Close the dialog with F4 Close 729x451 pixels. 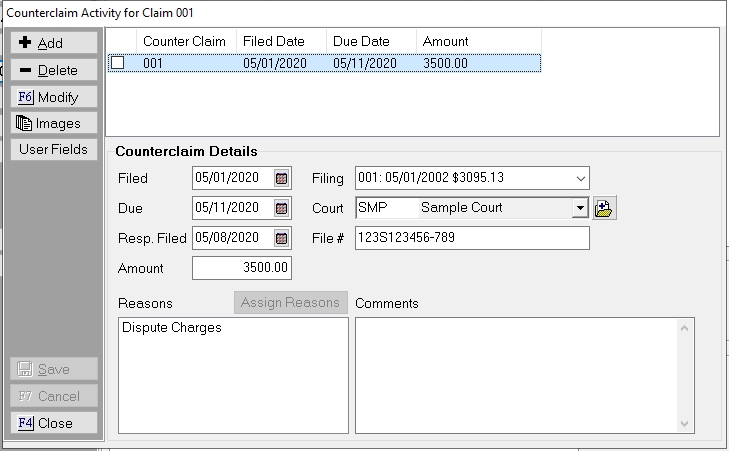(x=54, y=423)
